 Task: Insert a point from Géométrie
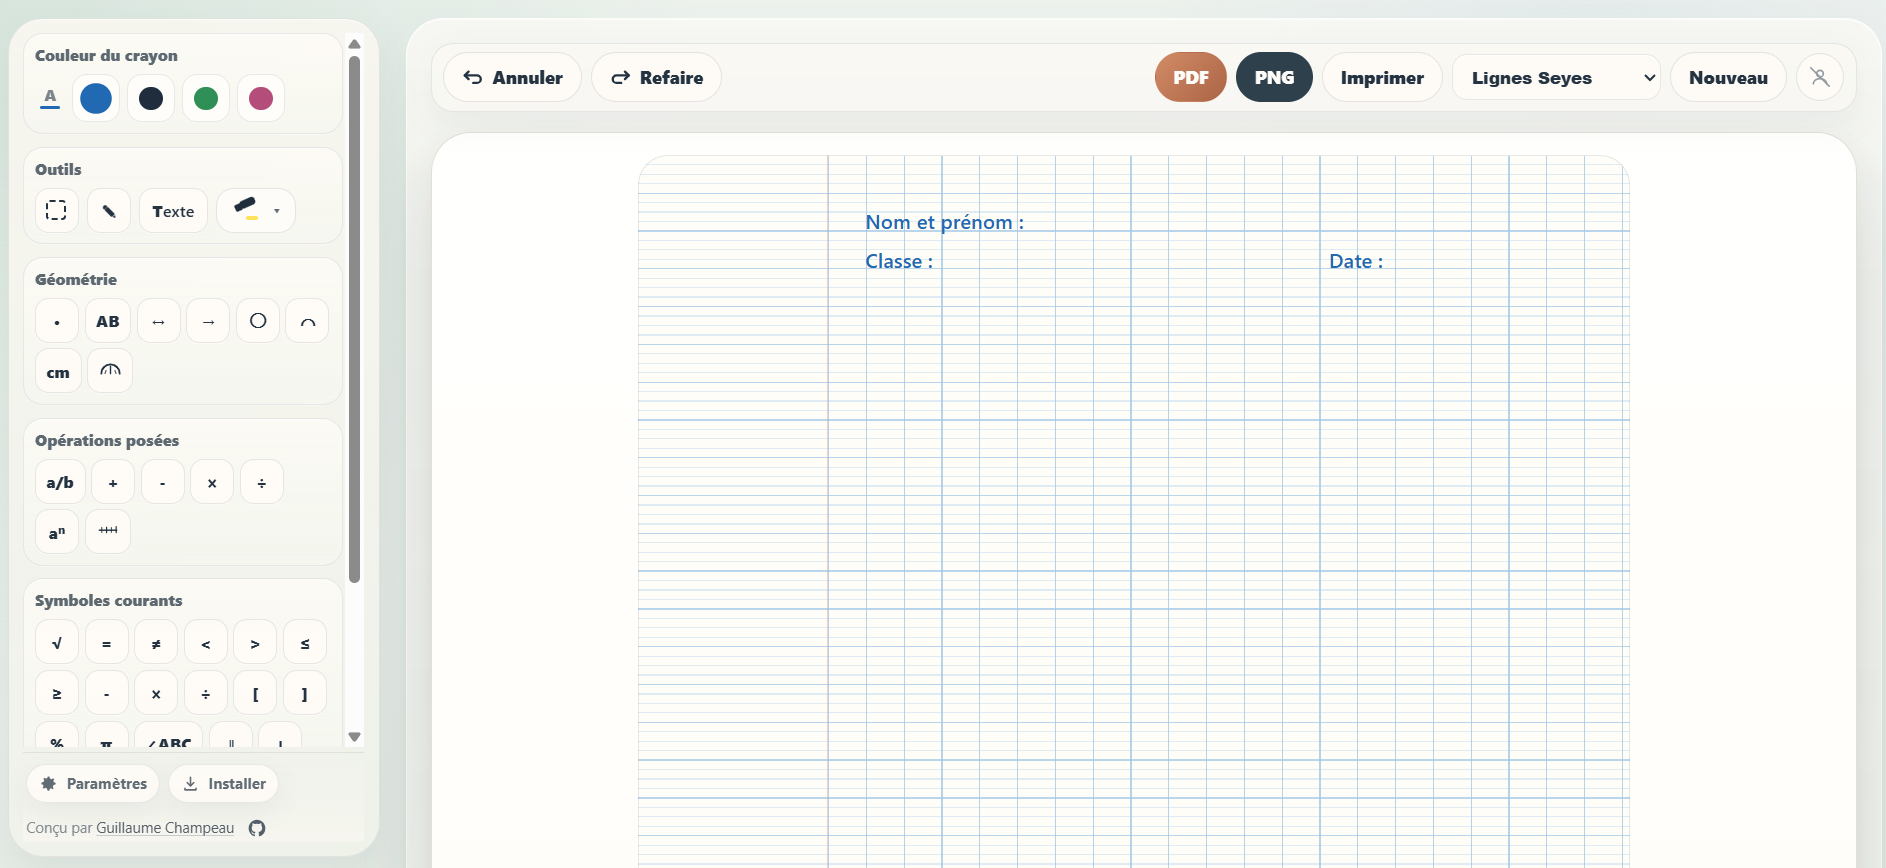pyautogui.click(x=57, y=322)
